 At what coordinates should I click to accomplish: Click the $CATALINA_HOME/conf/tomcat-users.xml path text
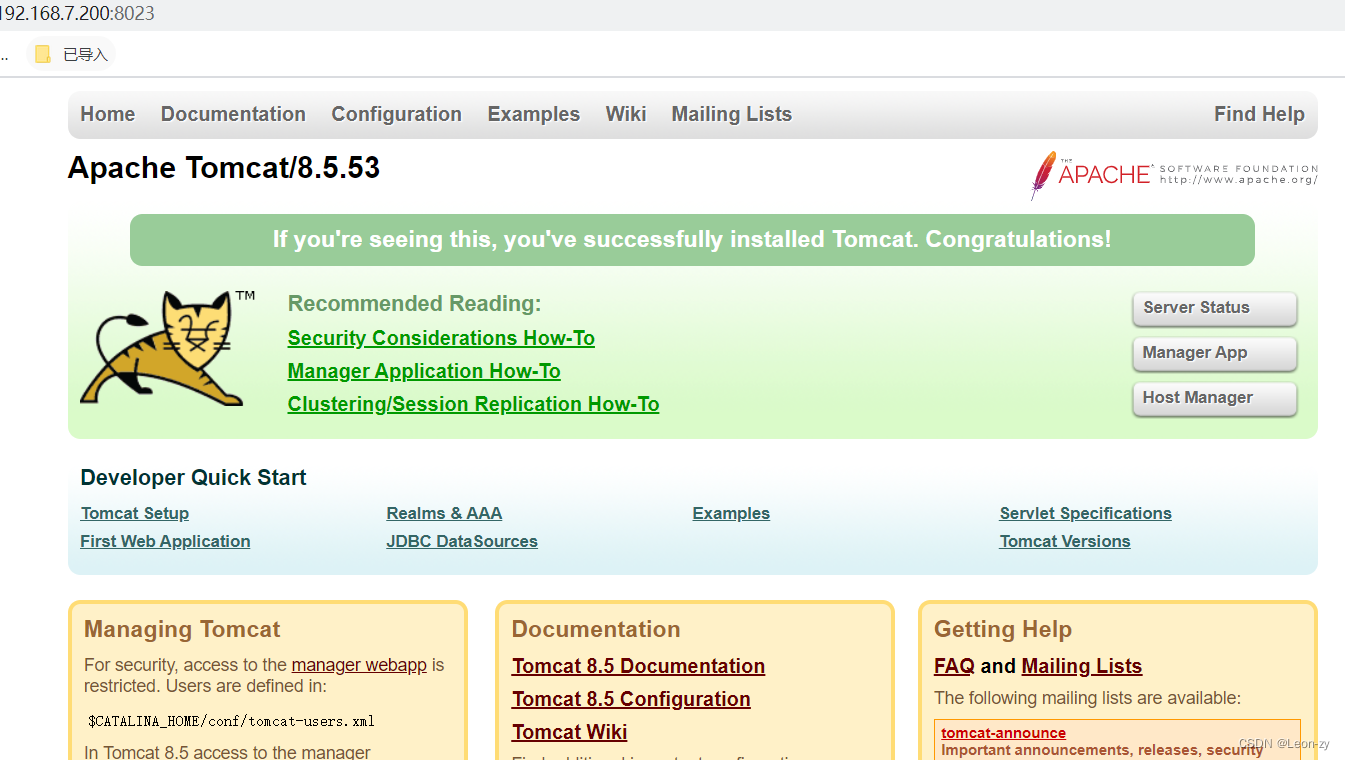point(231,721)
